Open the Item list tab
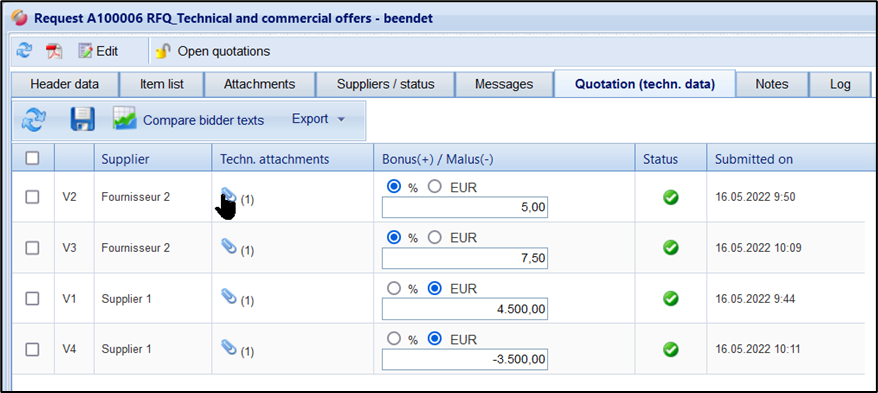The width and height of the screenshot is (878, 393). point(161,85)
